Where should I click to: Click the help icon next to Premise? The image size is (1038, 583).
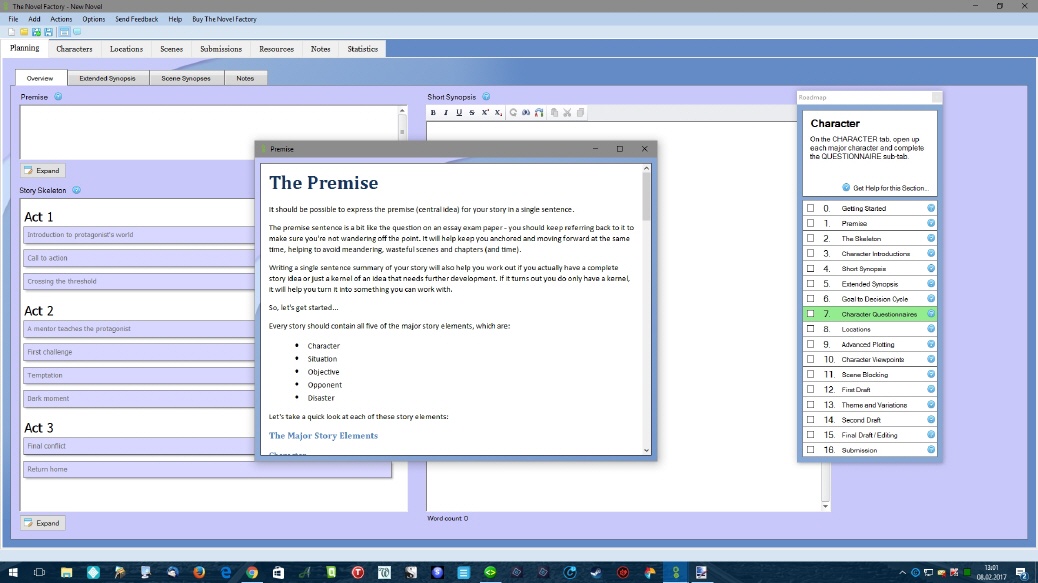click(x=58, y=97)
